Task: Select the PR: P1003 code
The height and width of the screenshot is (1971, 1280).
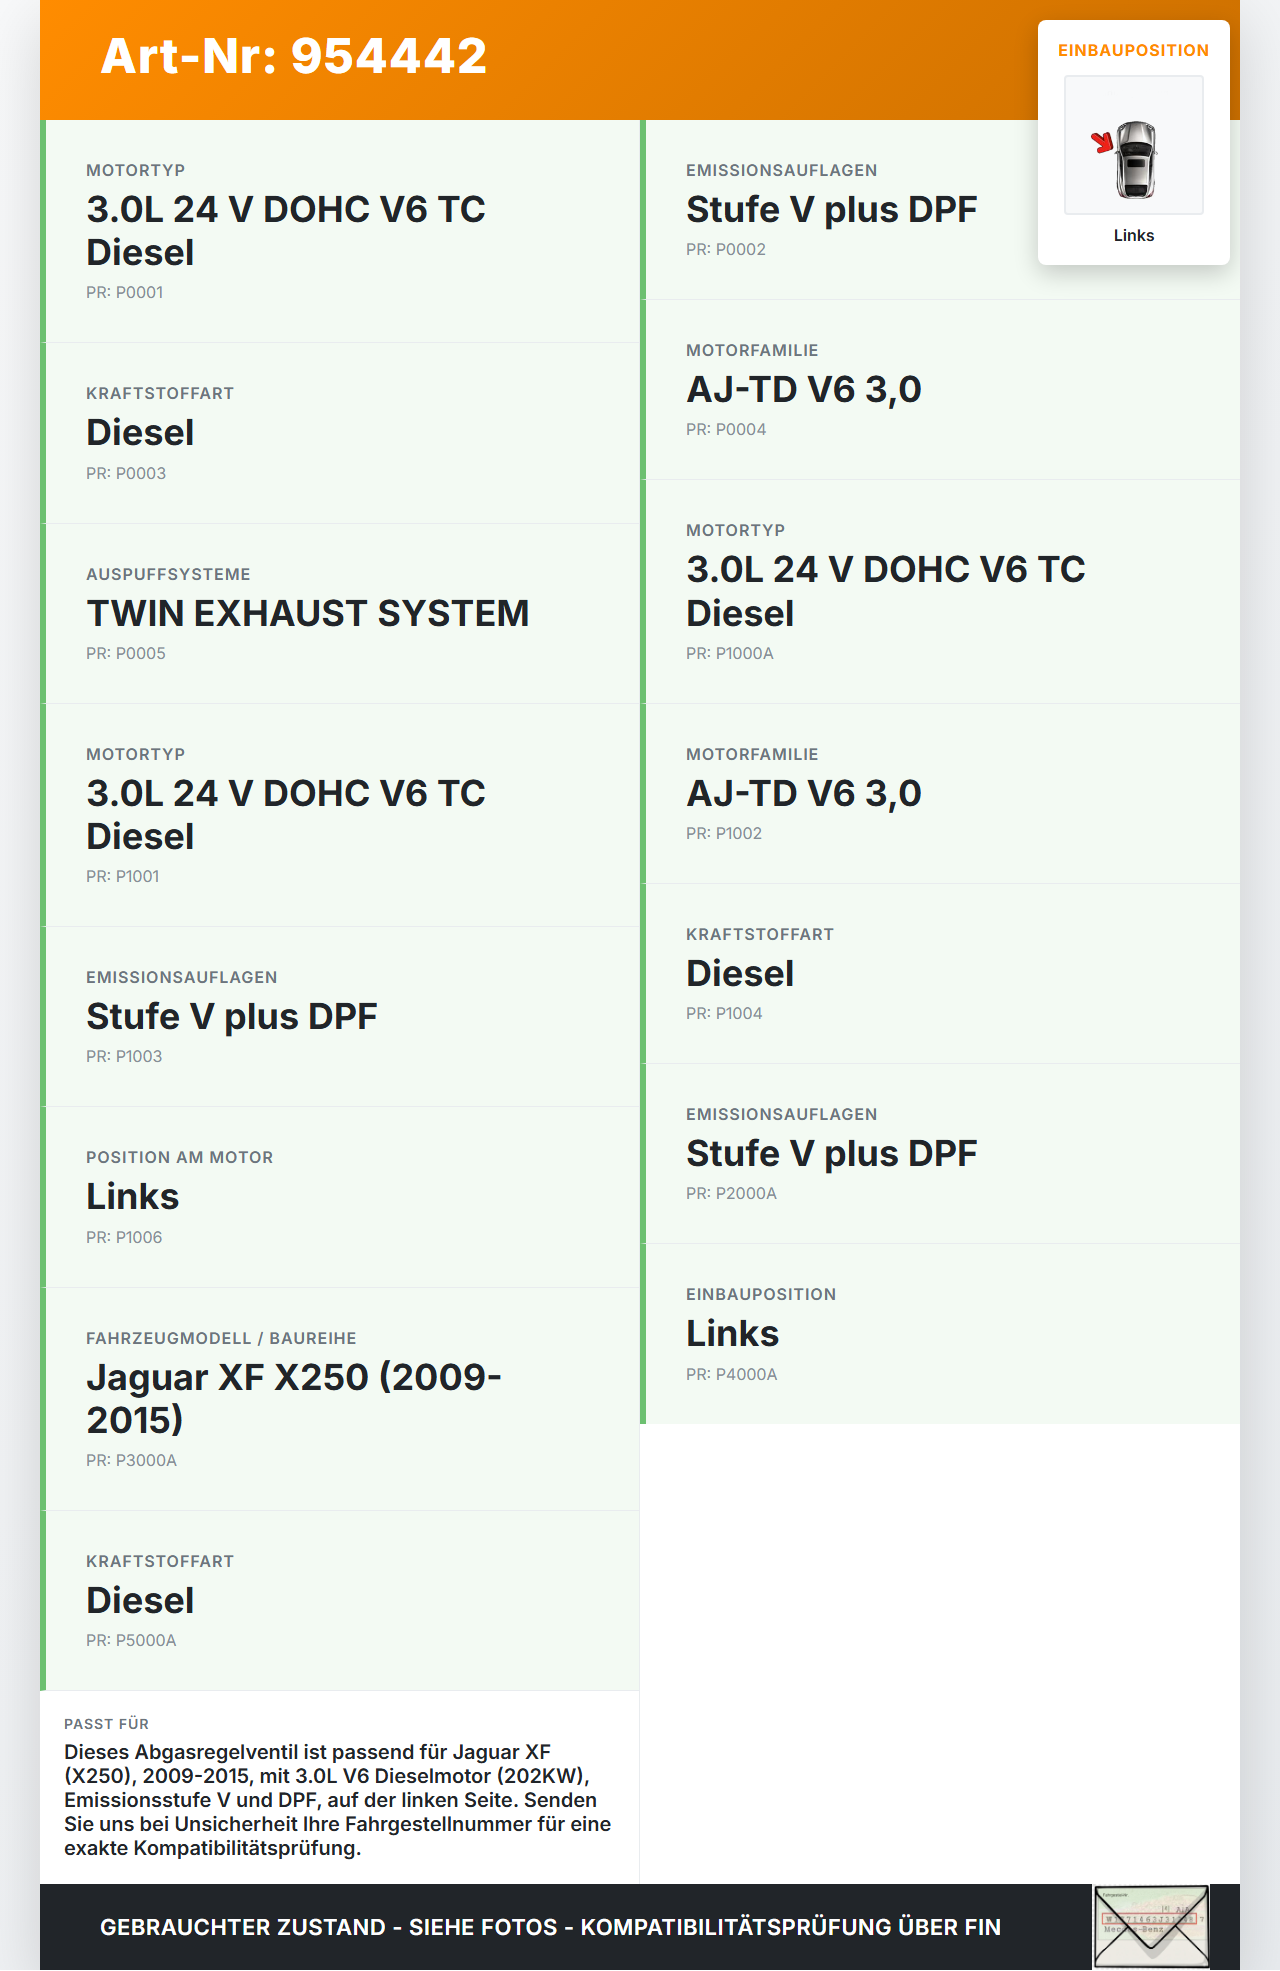Action: coord(123,1057)
